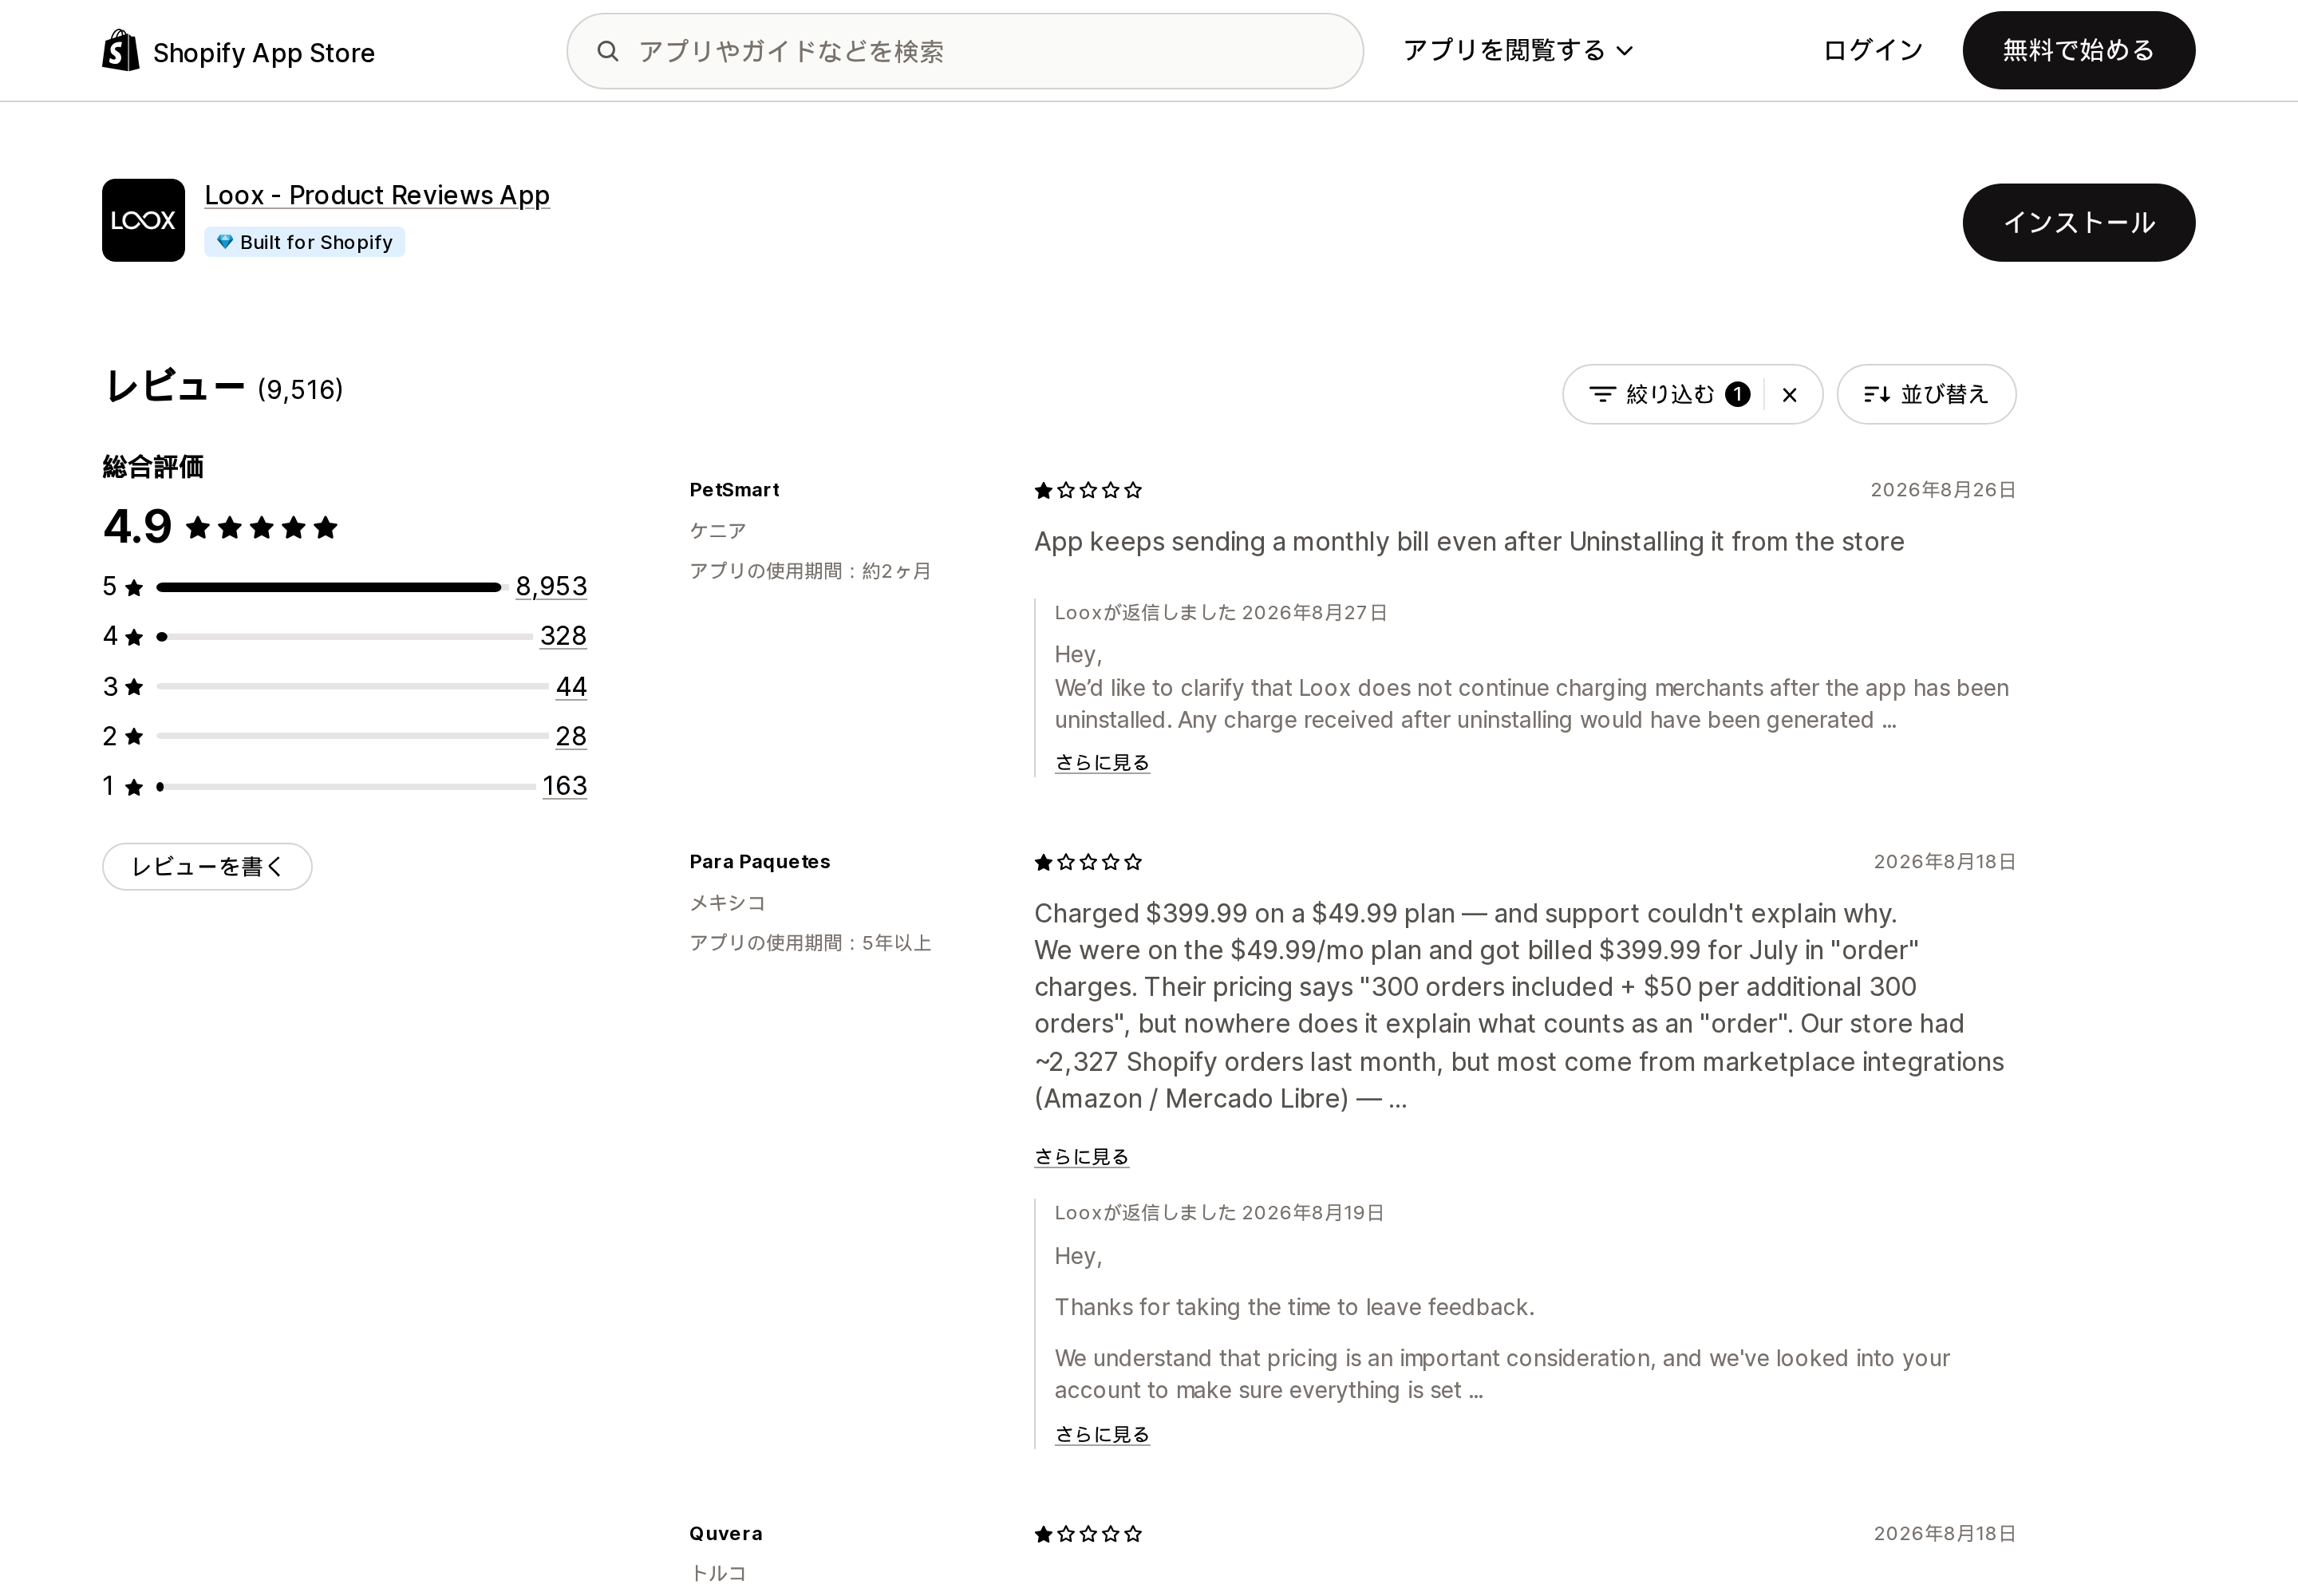
Task: Expand the アプリを閲覧する menu chevron
Action: click(x=1625, y=51)
